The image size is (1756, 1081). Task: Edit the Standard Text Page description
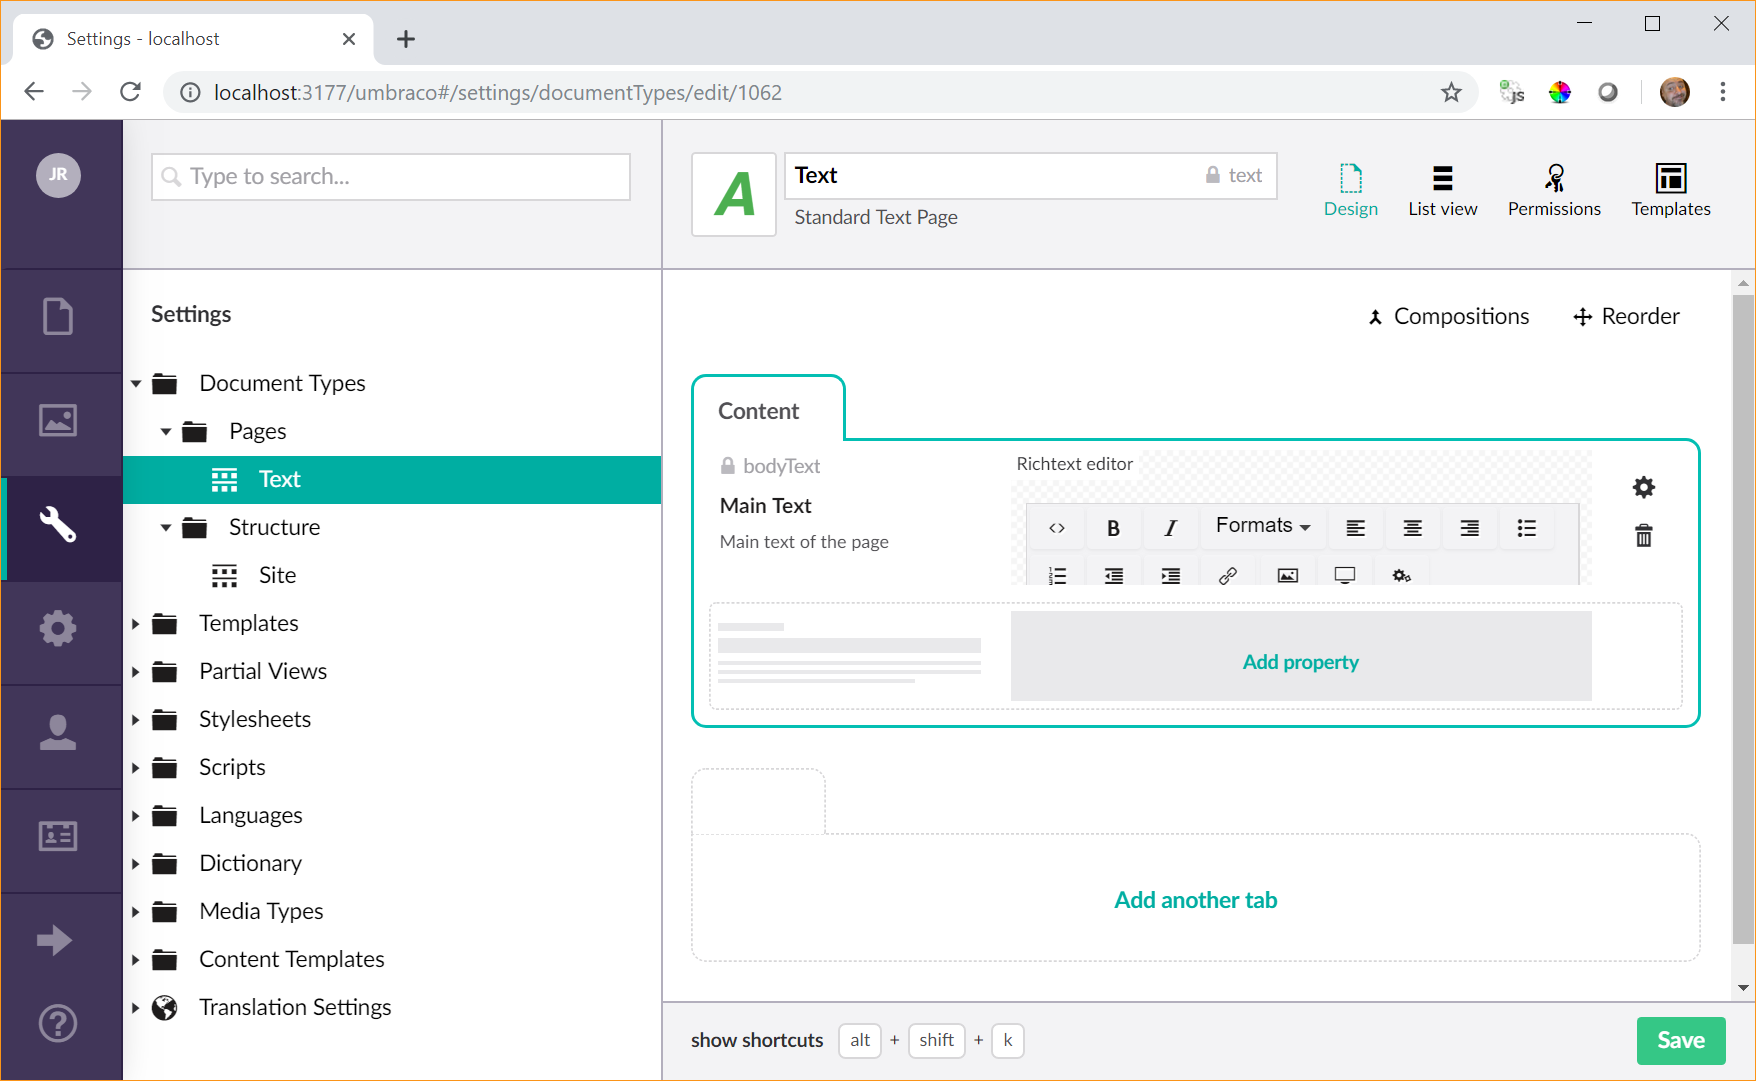click(x=876, y=218)
